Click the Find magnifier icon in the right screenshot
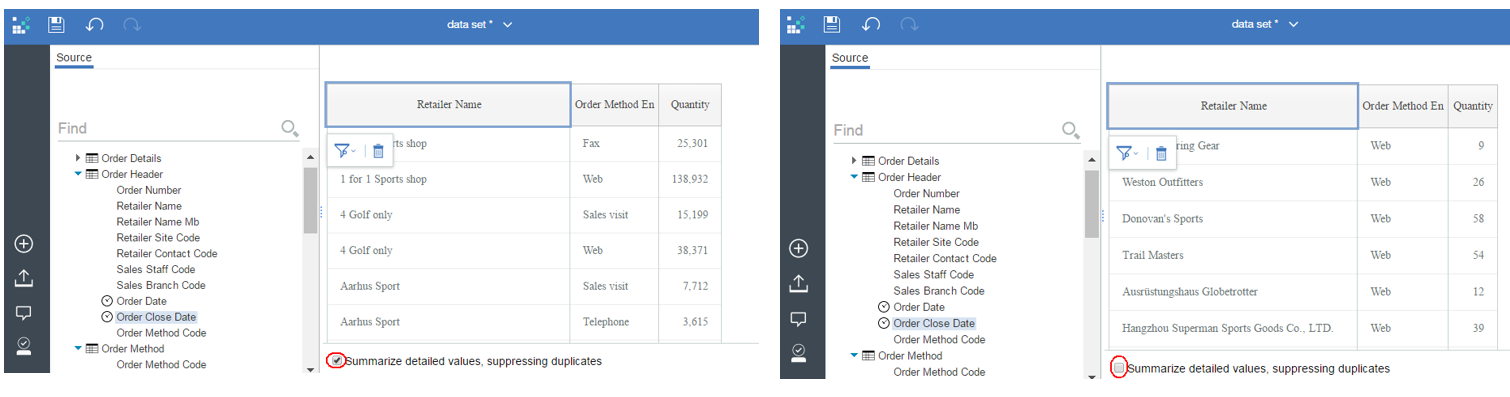The width and height of the screenshot is (1510, 397). click(x=1070, y=130)
